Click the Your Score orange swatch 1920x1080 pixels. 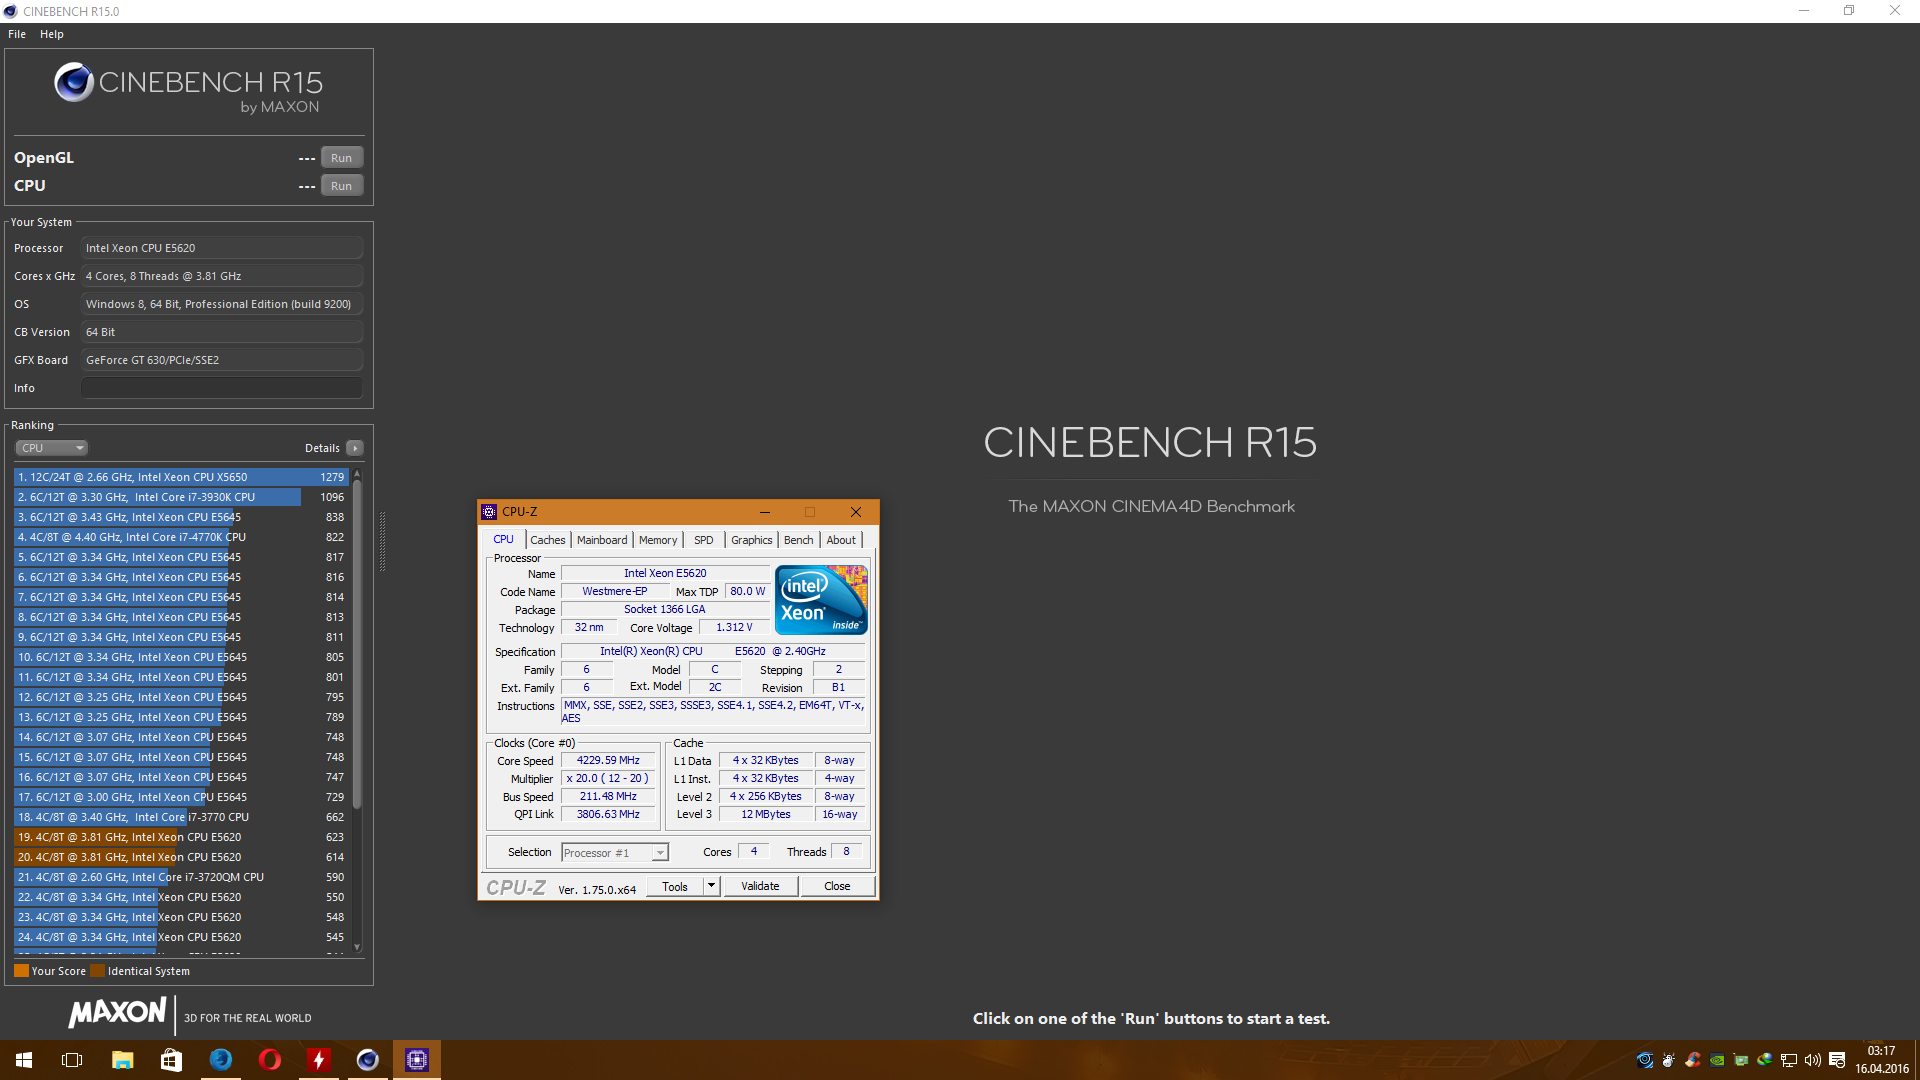click(x=21, y=971)
